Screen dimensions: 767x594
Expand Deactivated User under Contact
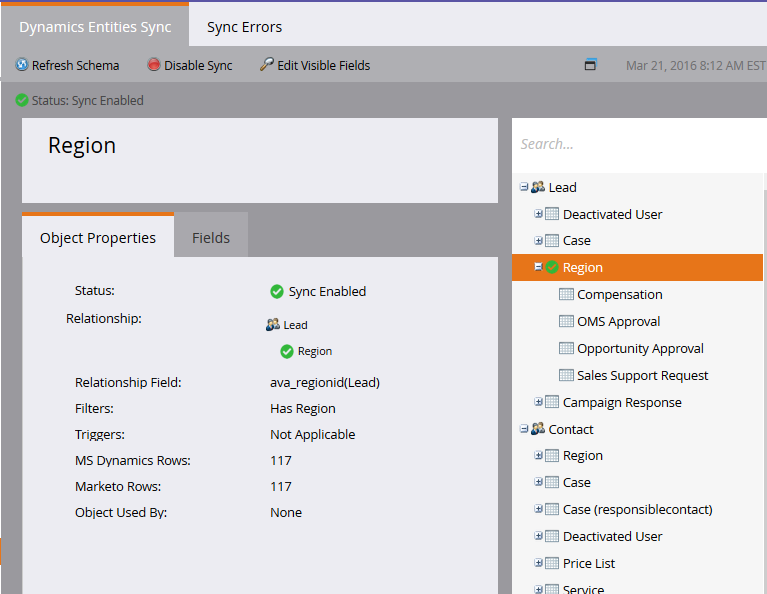tap(538, 536)
